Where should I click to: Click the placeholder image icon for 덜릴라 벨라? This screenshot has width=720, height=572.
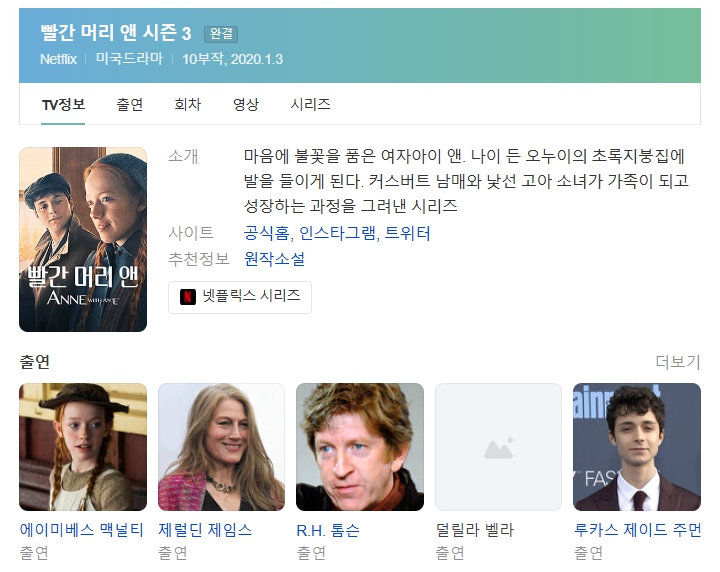[498, 448]
